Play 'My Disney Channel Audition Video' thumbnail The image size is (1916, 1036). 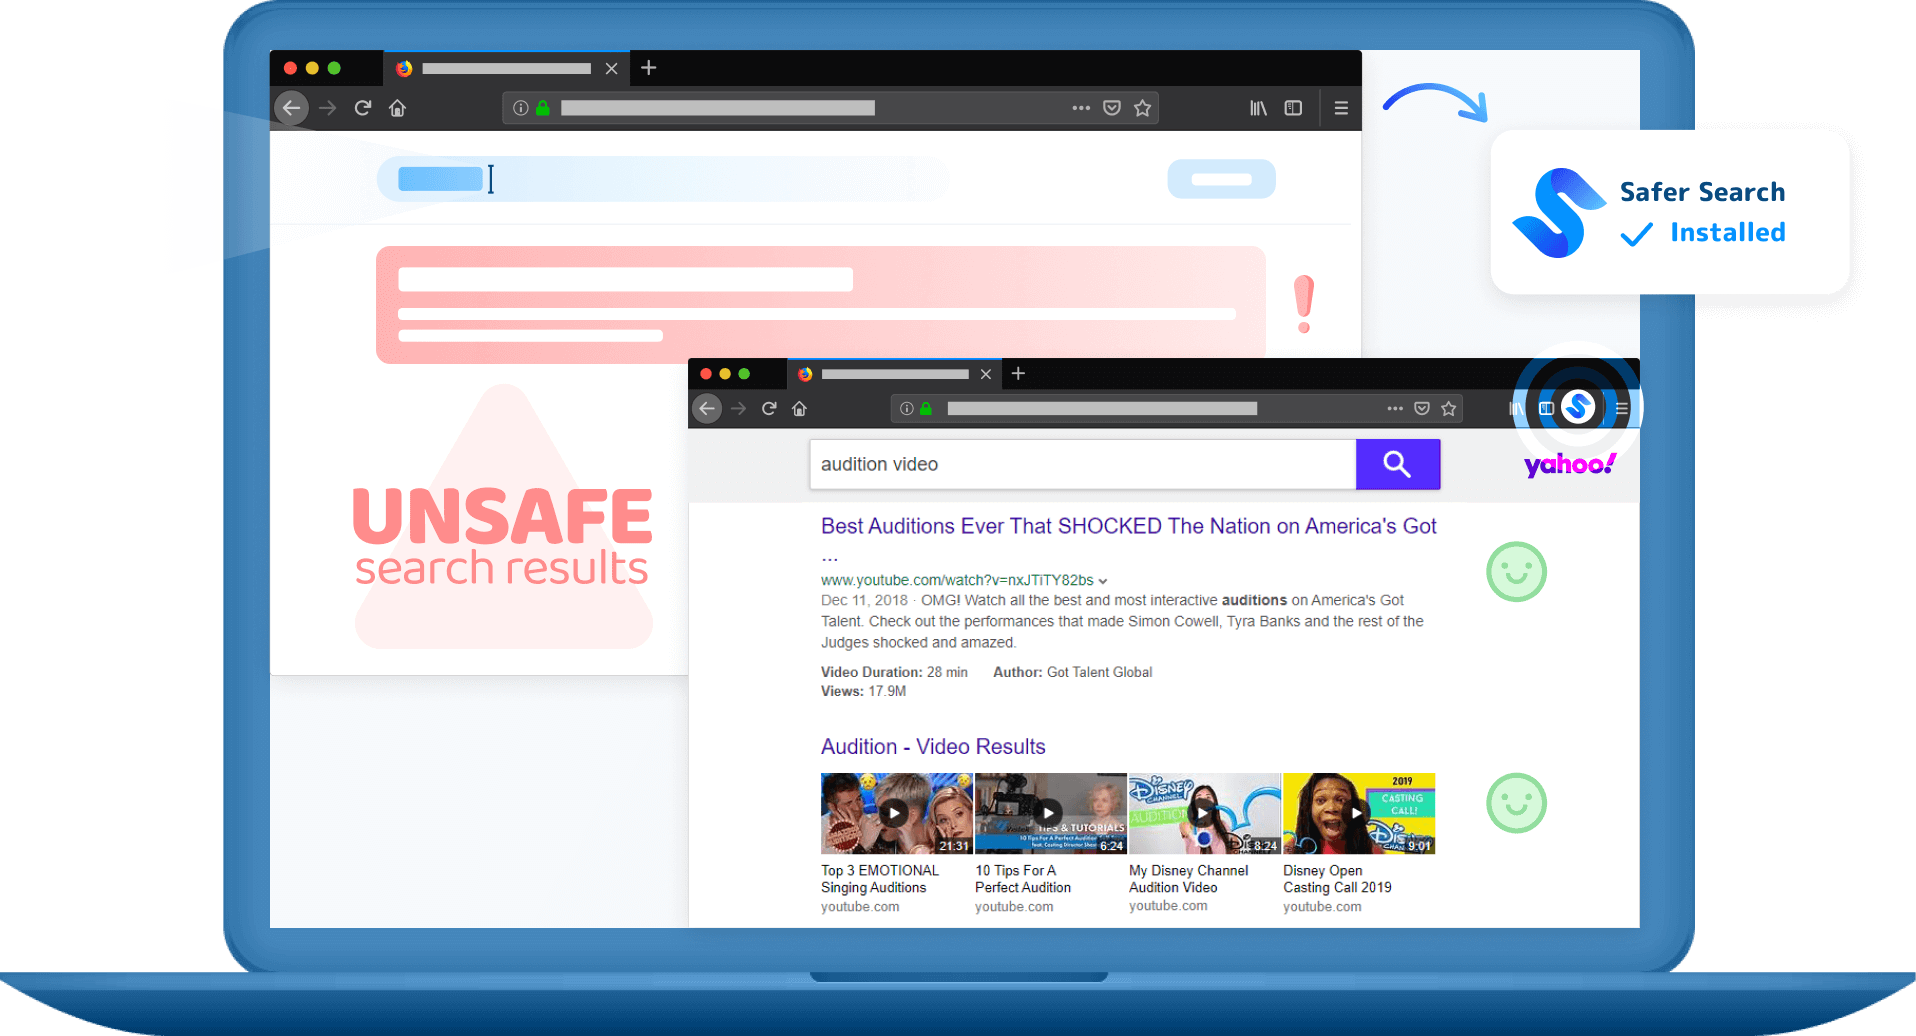(x=1204, y=813)
